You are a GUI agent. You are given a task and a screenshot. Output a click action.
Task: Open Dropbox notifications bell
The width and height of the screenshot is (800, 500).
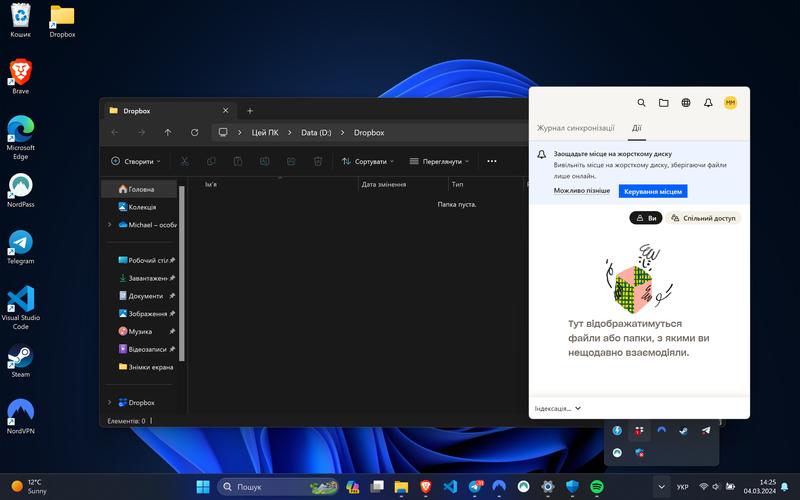[708, 103]
